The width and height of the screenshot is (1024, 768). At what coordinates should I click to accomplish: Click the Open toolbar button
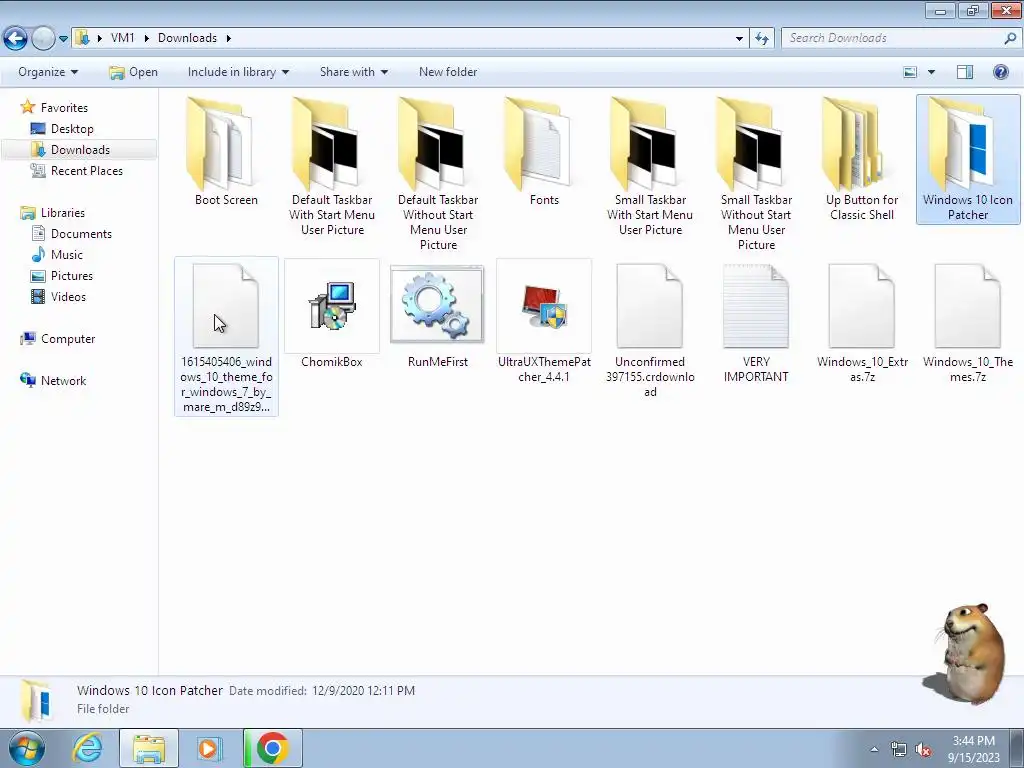133,72
